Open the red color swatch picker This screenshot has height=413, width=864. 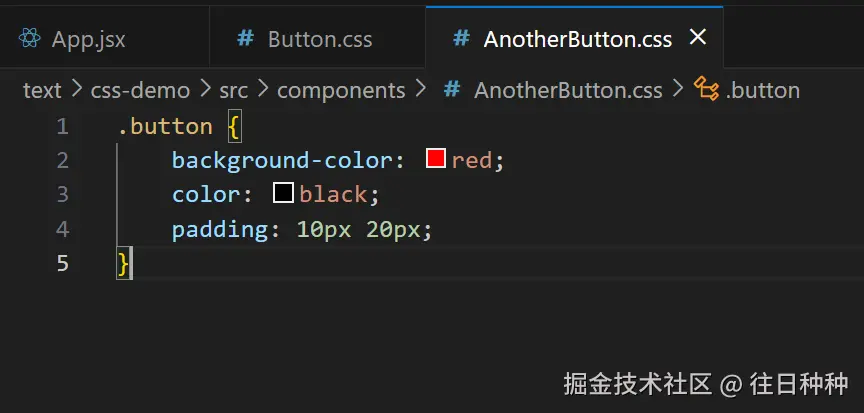[x=435, y=158]
